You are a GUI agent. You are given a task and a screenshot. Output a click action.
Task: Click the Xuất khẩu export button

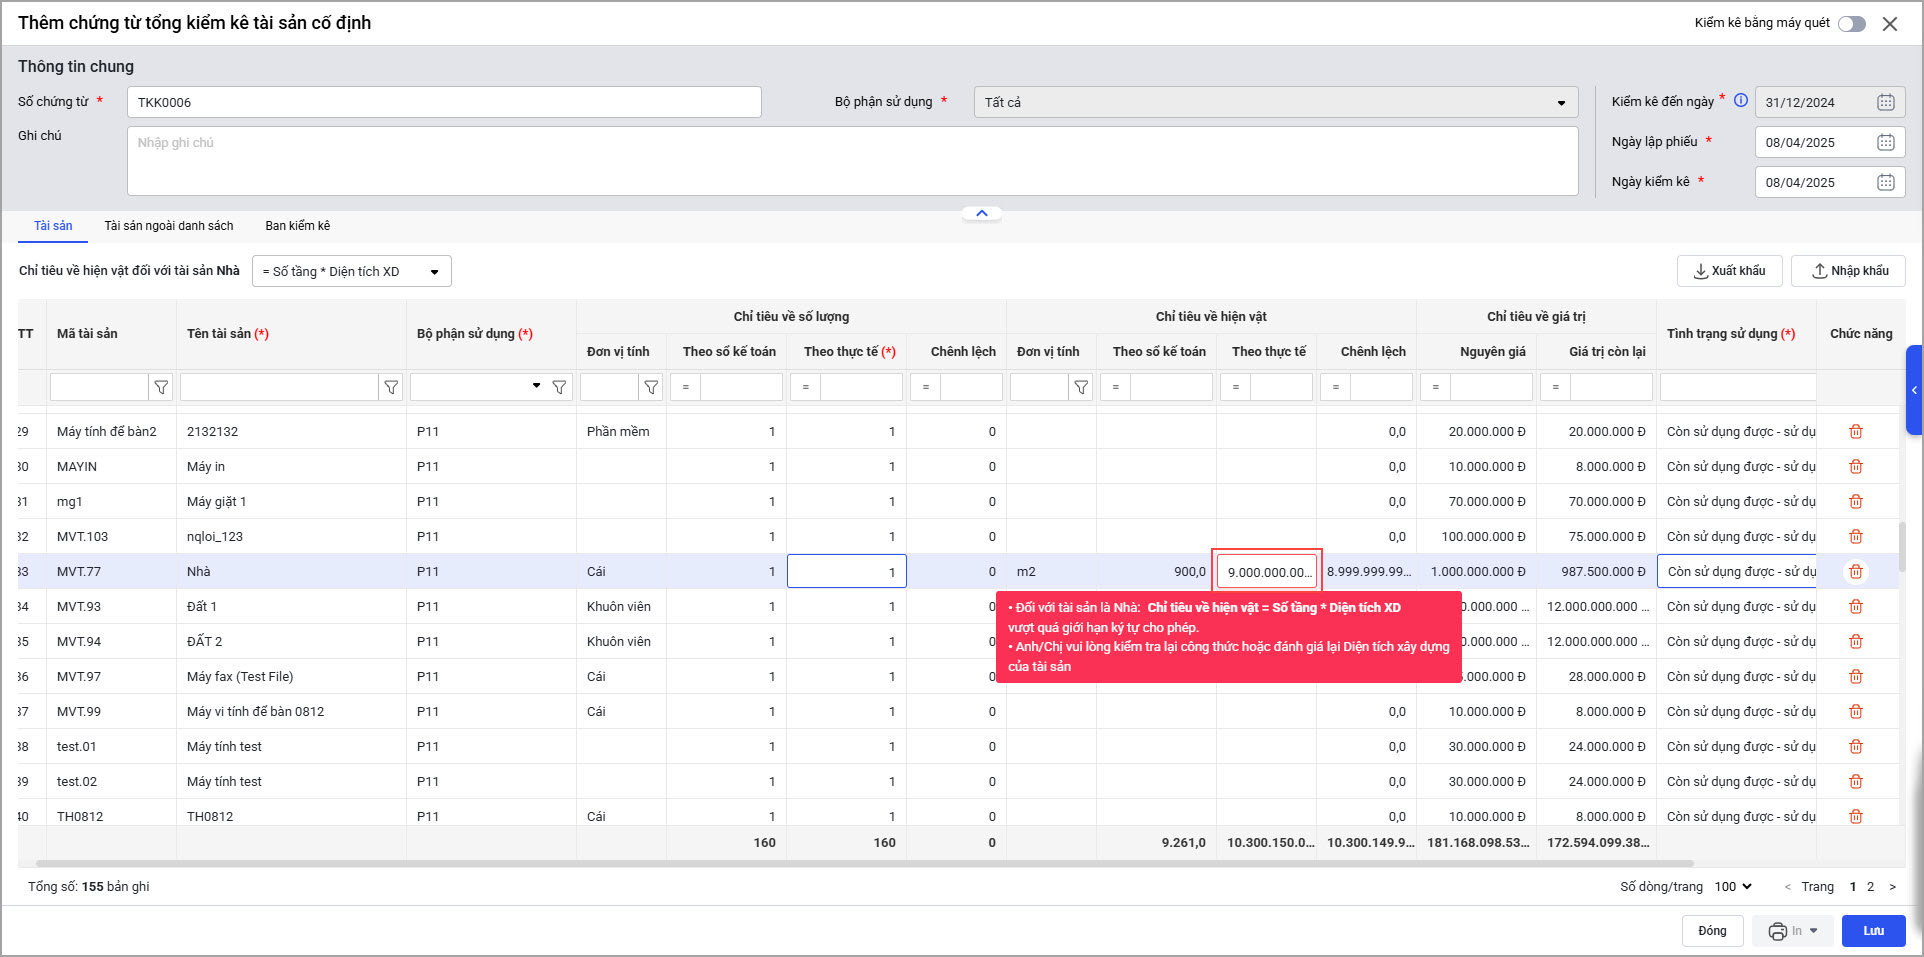[1729, 271]
